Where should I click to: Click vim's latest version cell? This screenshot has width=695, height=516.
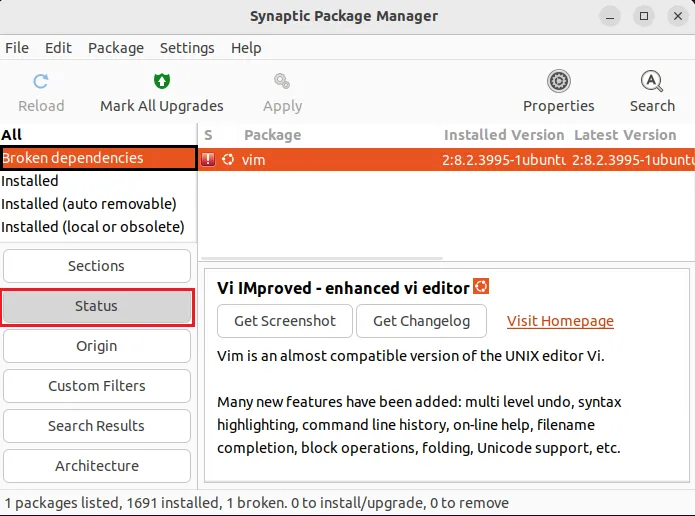click(633, 160)
